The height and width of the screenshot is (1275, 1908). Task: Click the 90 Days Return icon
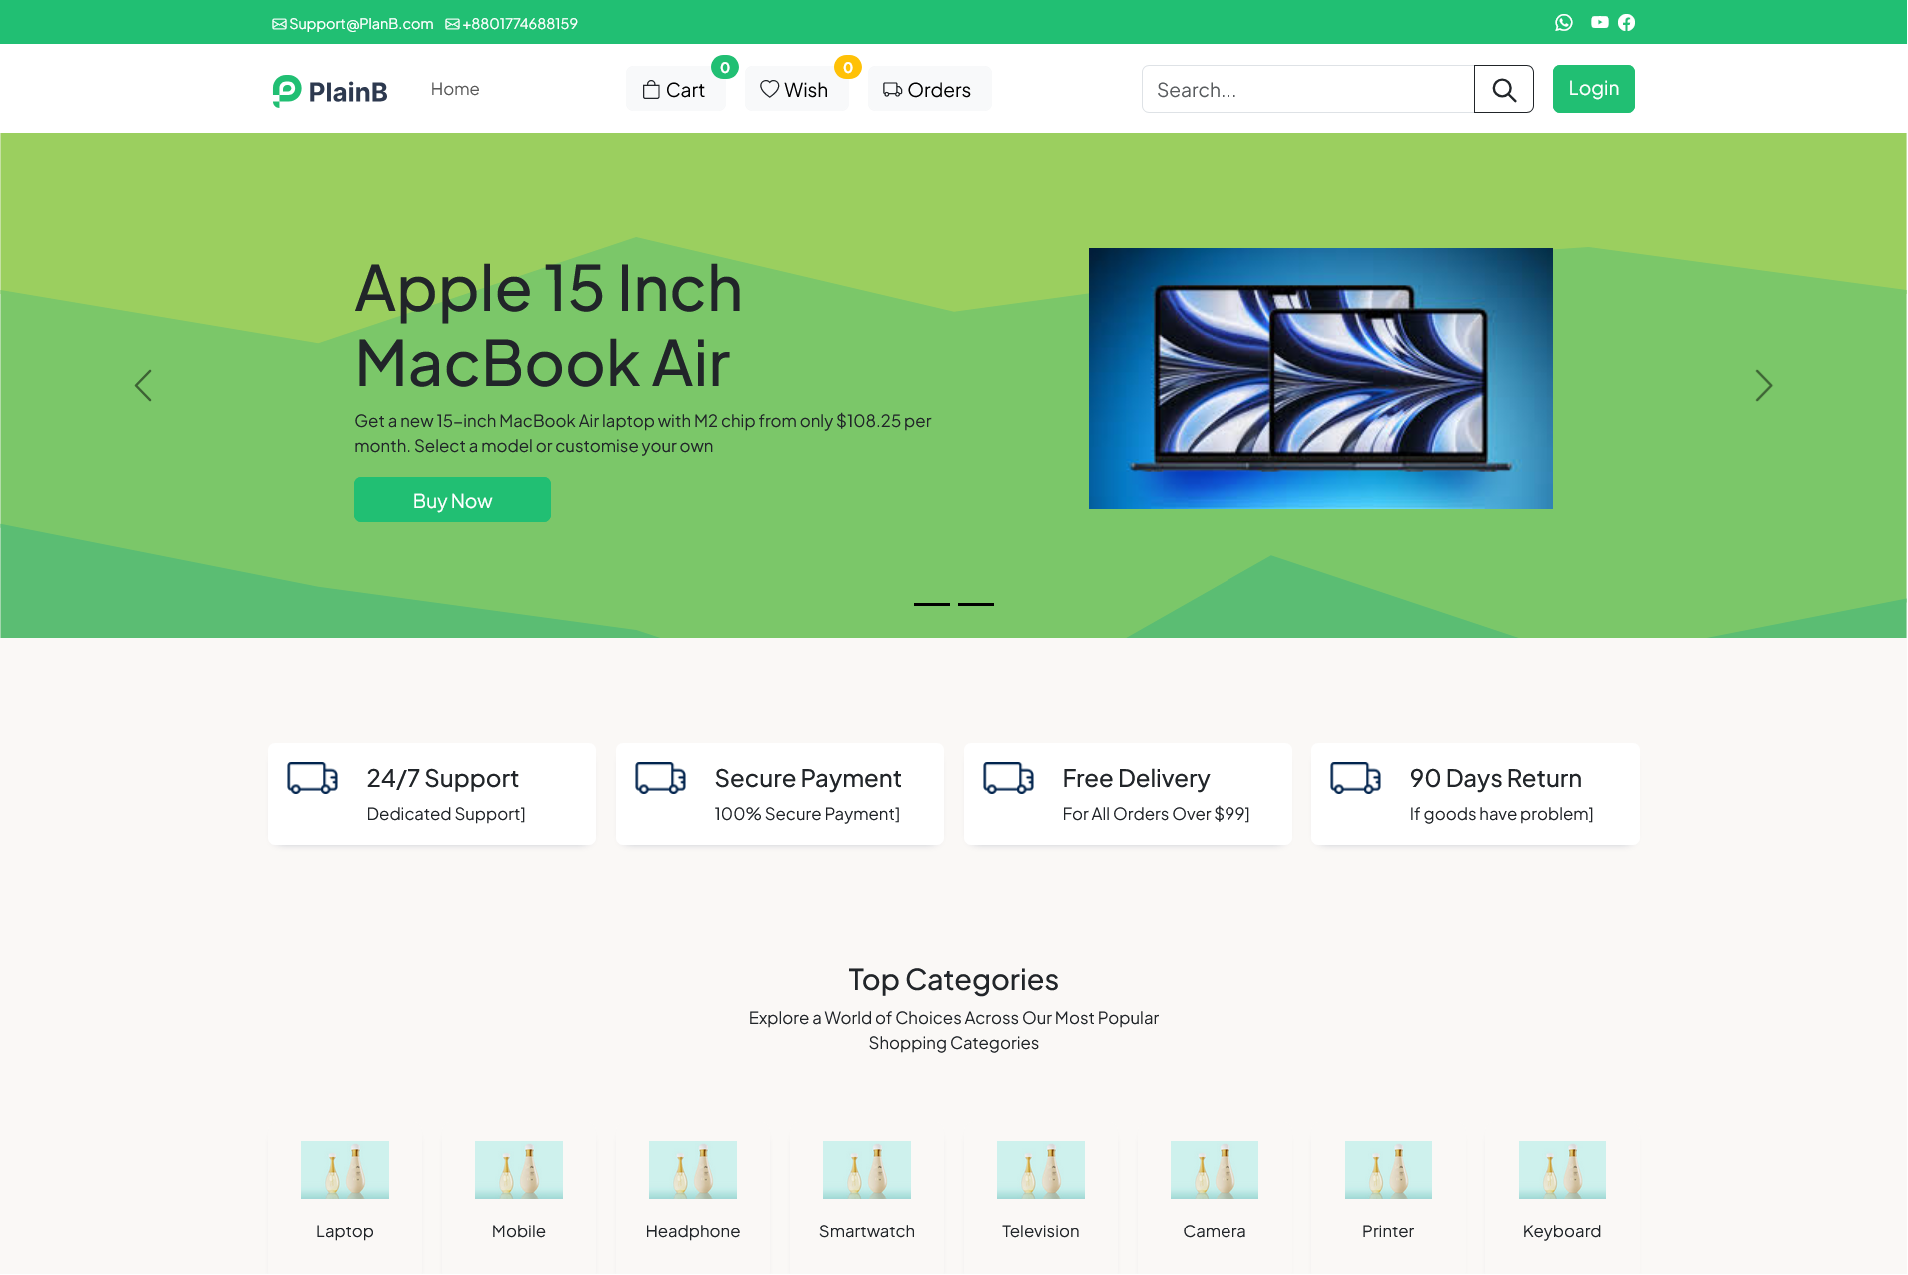[x=1355, y=778]
